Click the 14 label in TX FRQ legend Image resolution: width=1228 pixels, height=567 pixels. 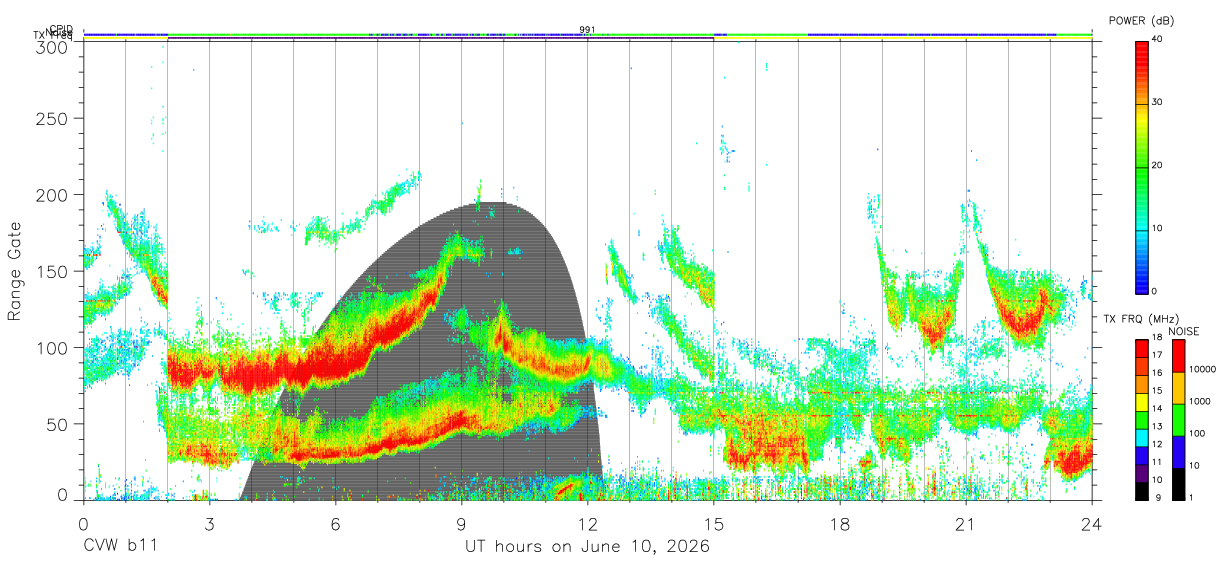tap(1159, 408)
